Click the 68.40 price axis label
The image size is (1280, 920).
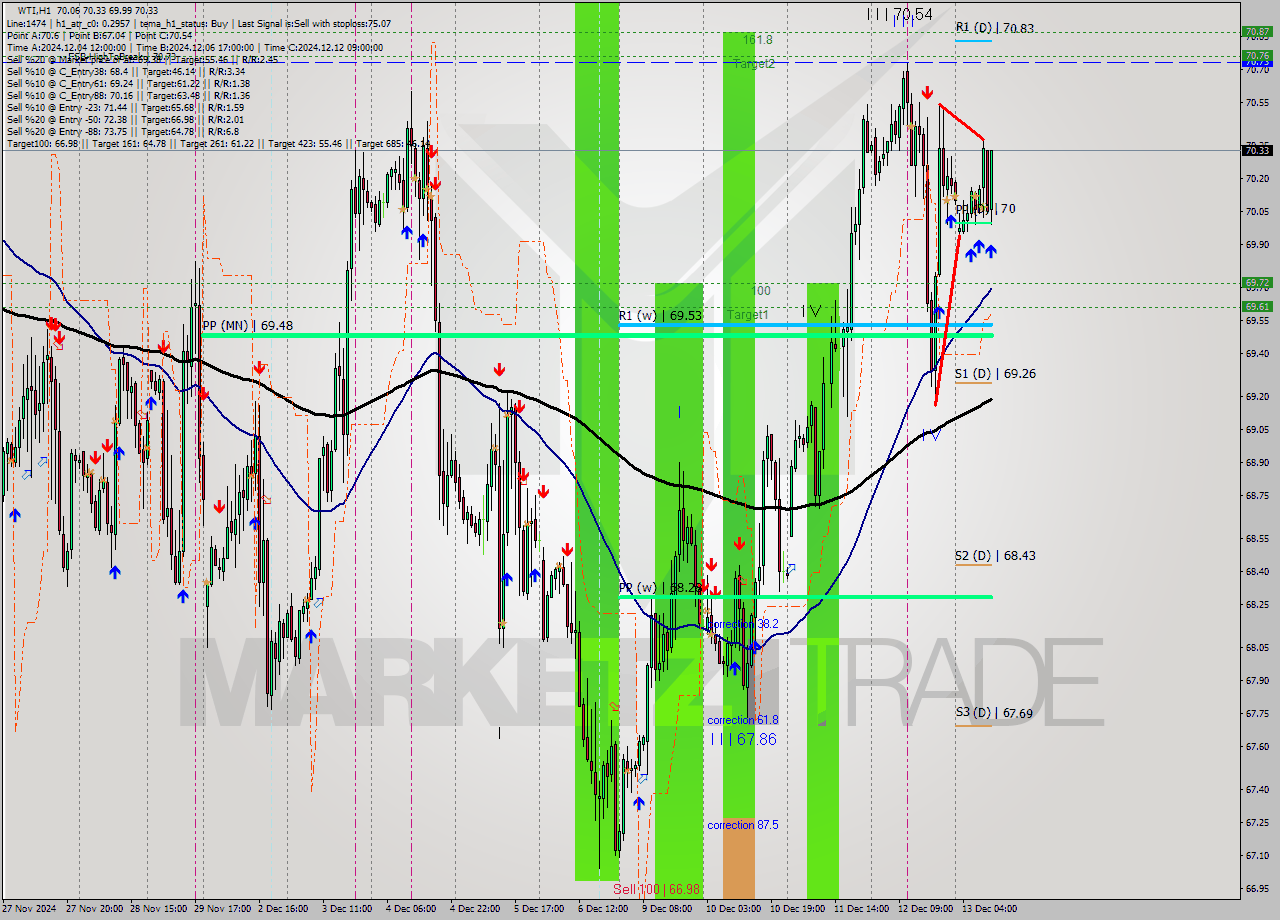coord(1257,572)
